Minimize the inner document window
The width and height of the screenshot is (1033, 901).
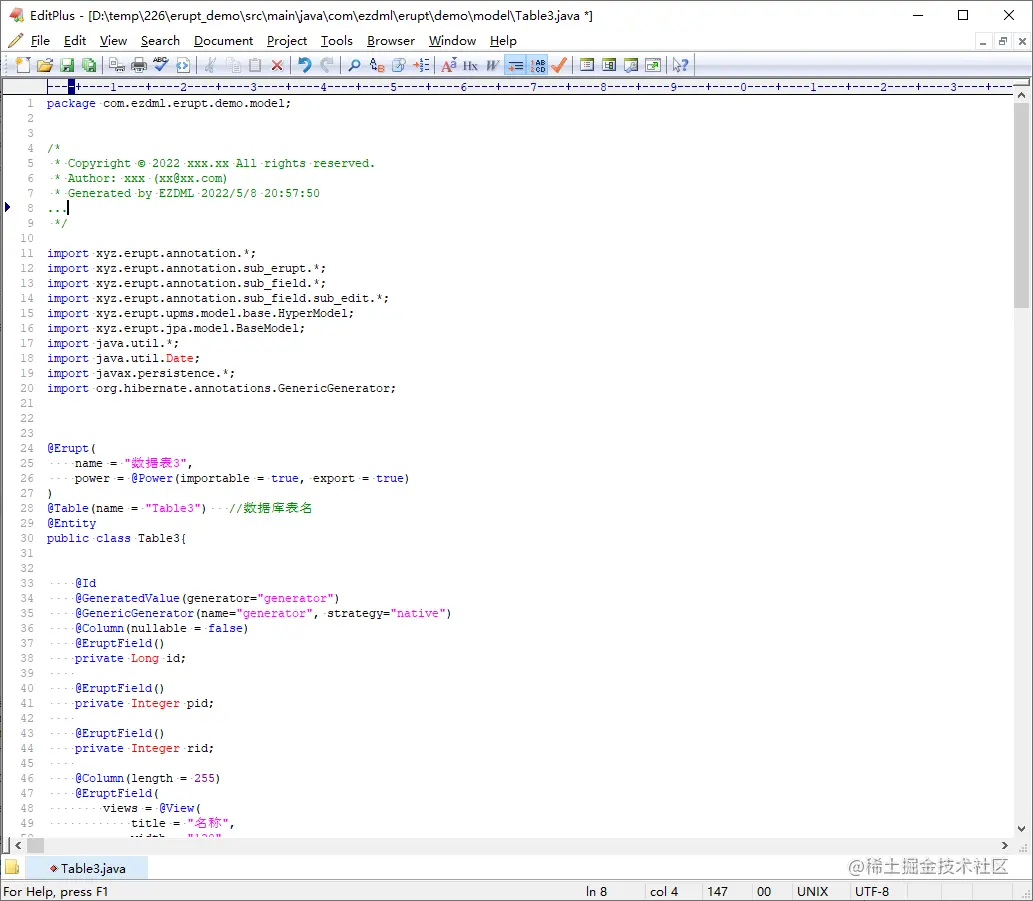click(982, 41)
